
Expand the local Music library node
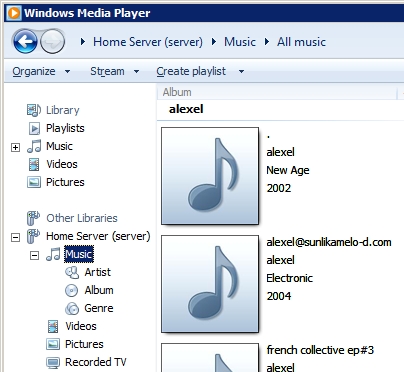point(15,147)
